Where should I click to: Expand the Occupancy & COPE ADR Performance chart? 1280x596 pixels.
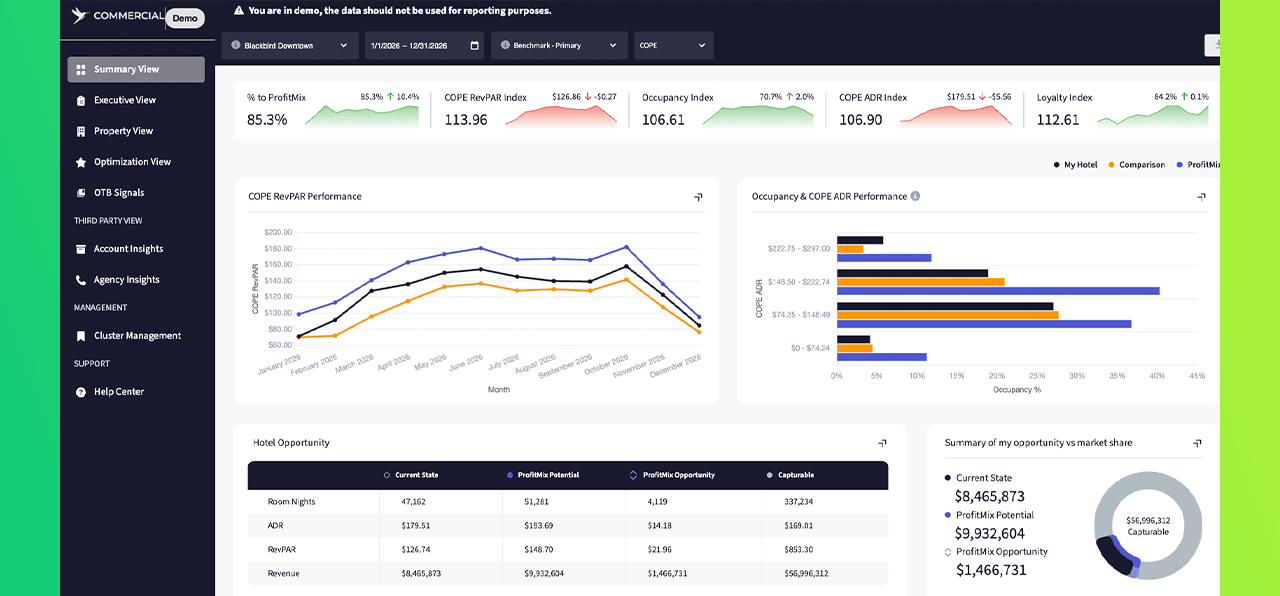tap(1201, 197)
